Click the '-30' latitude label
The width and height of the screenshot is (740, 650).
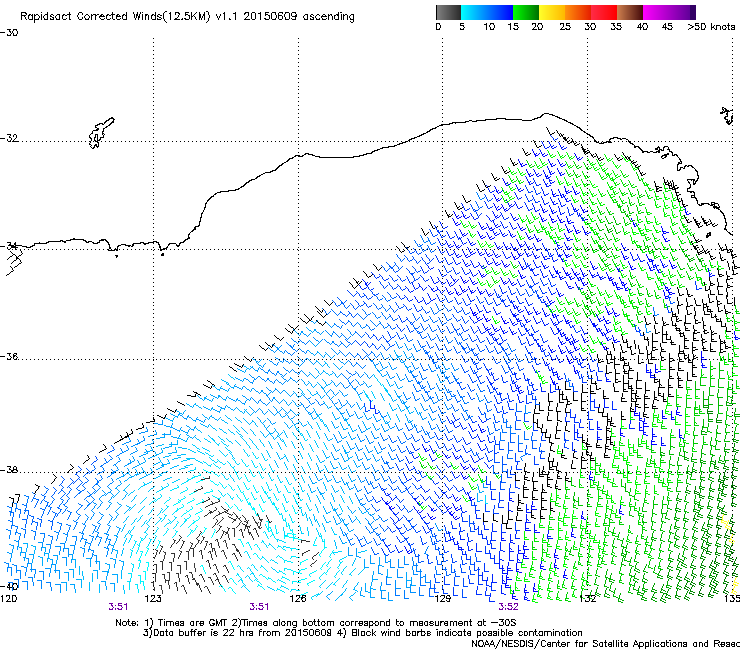click(9, 33)
